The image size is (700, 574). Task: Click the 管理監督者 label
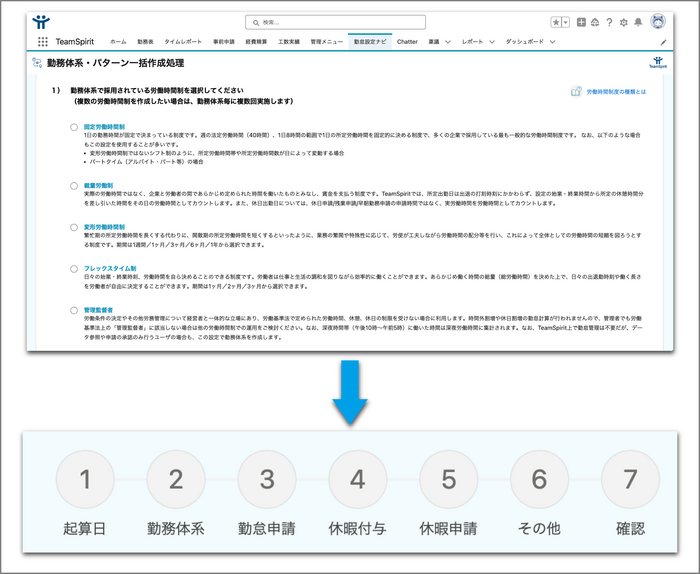[98, 310]
